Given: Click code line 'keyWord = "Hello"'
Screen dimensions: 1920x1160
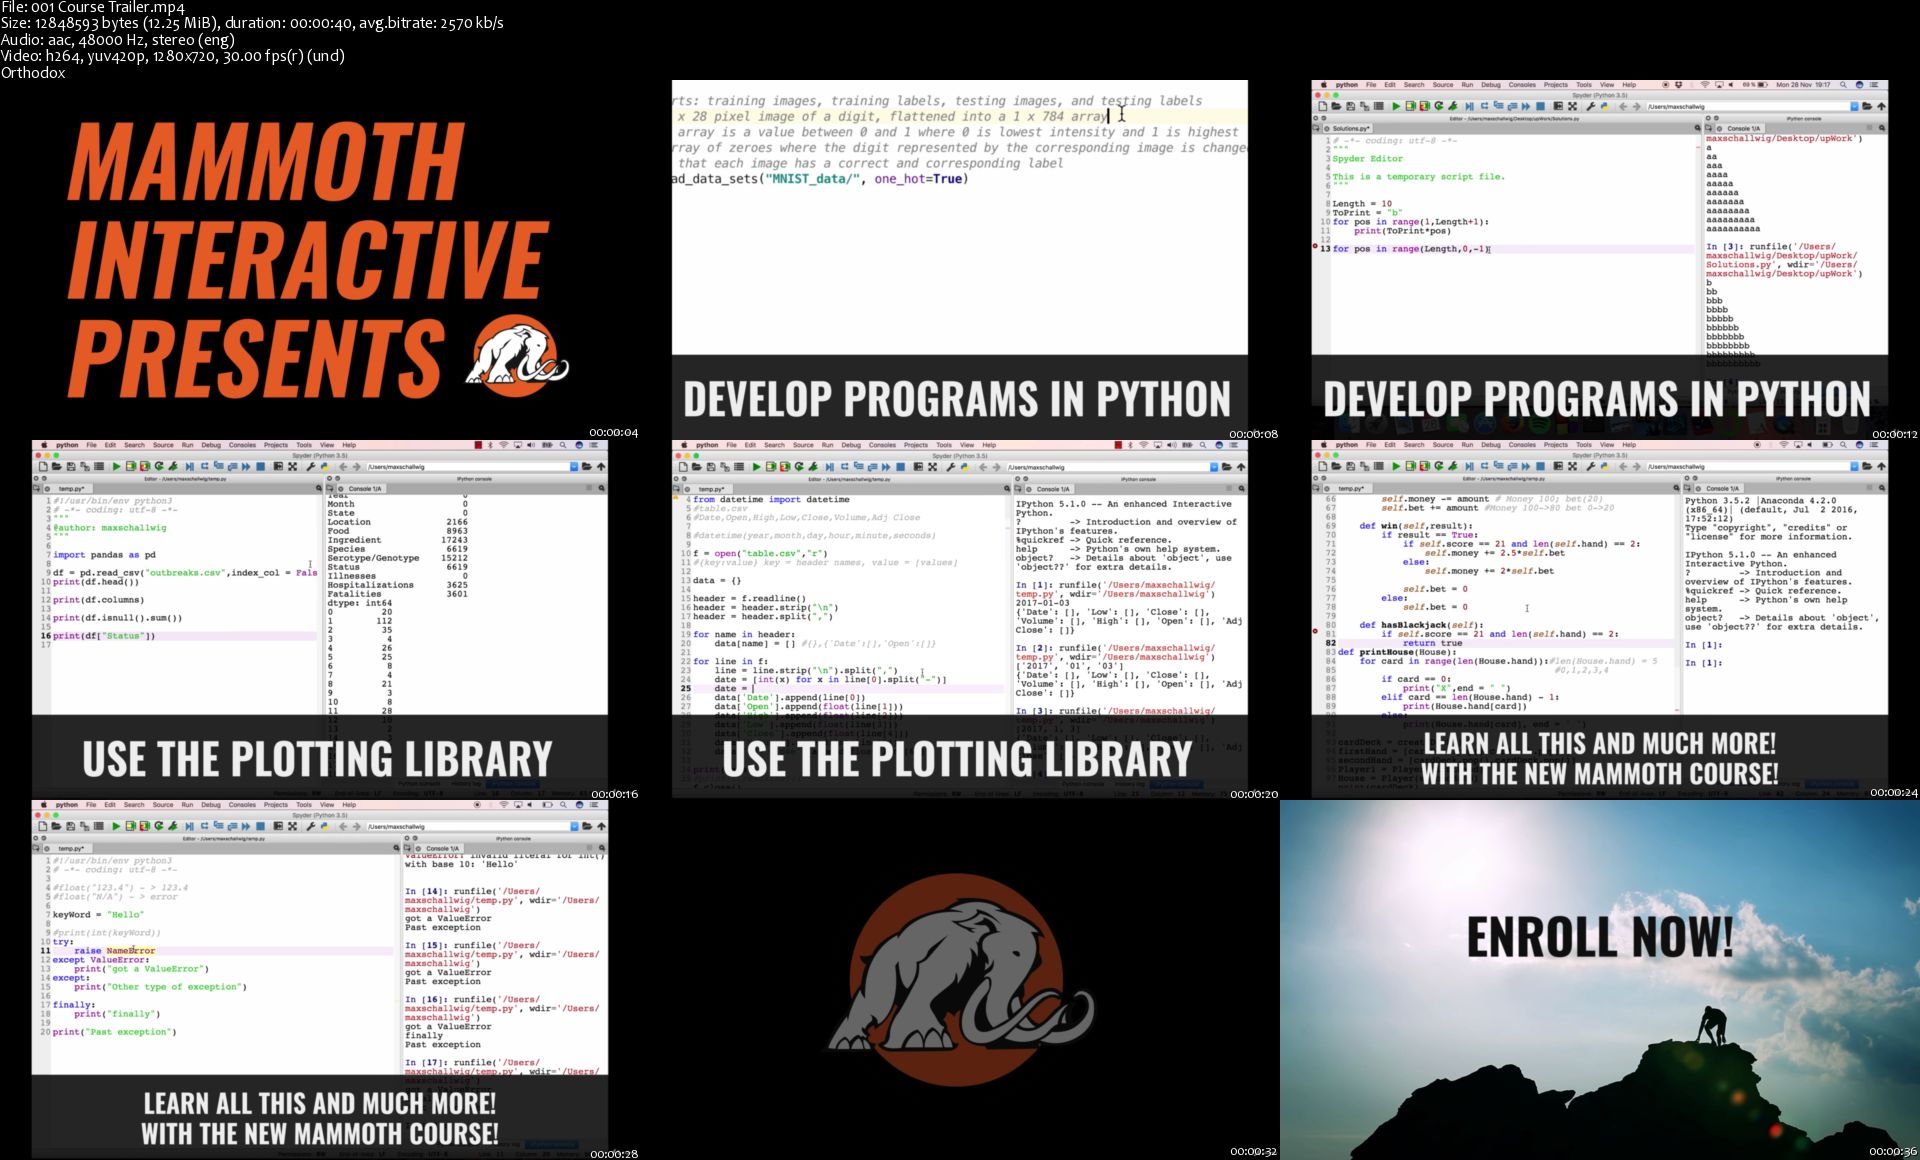Looking at the screenshot, I should point(98,914).
